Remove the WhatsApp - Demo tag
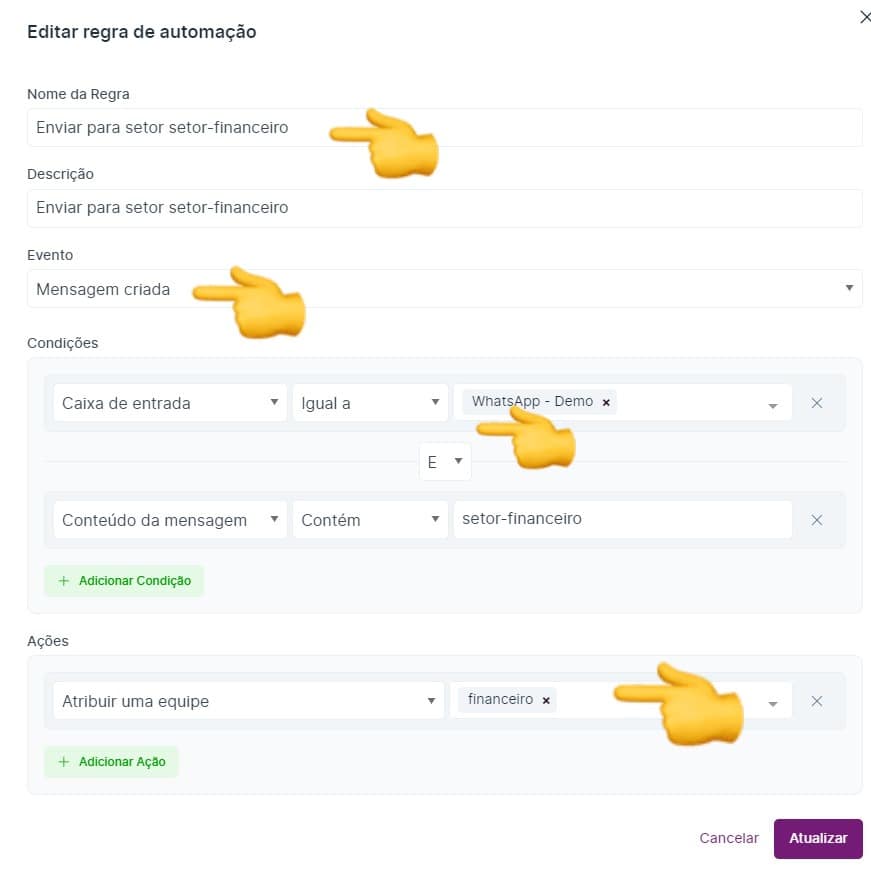Screen dimensions: 871x872 tap(606, 401)
